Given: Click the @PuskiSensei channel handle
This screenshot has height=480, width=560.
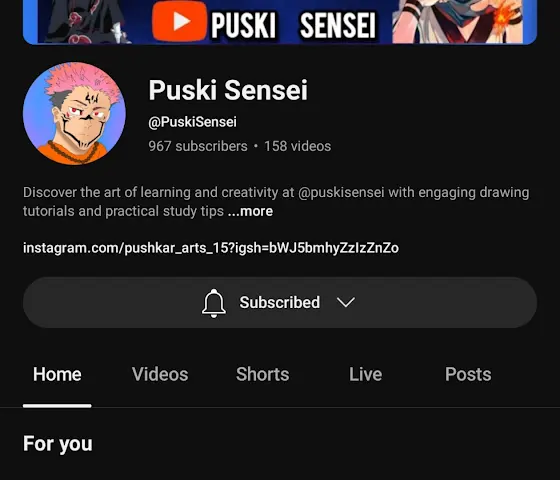Looking at the screenshot, I should (x=192, y=122).
